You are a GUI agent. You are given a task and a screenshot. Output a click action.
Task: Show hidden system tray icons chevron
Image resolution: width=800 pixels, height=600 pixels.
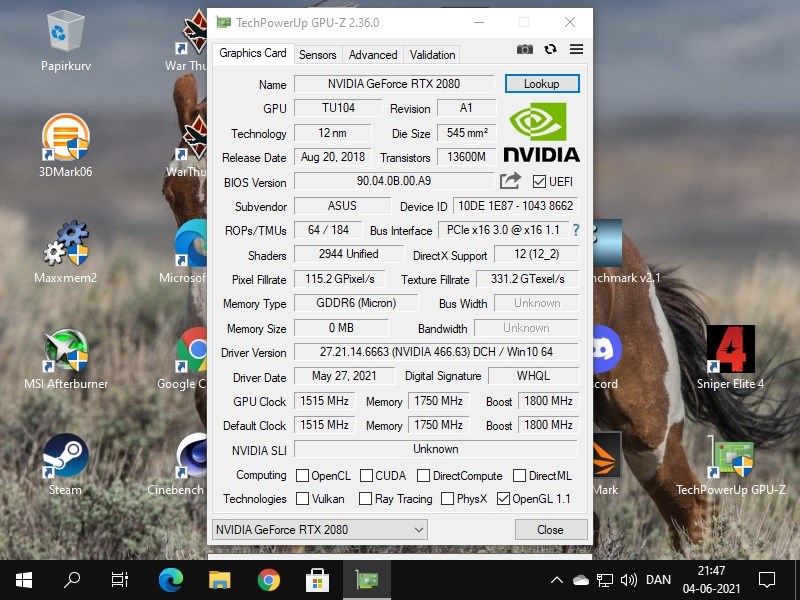pyautogui.click(x=557, y=580)
